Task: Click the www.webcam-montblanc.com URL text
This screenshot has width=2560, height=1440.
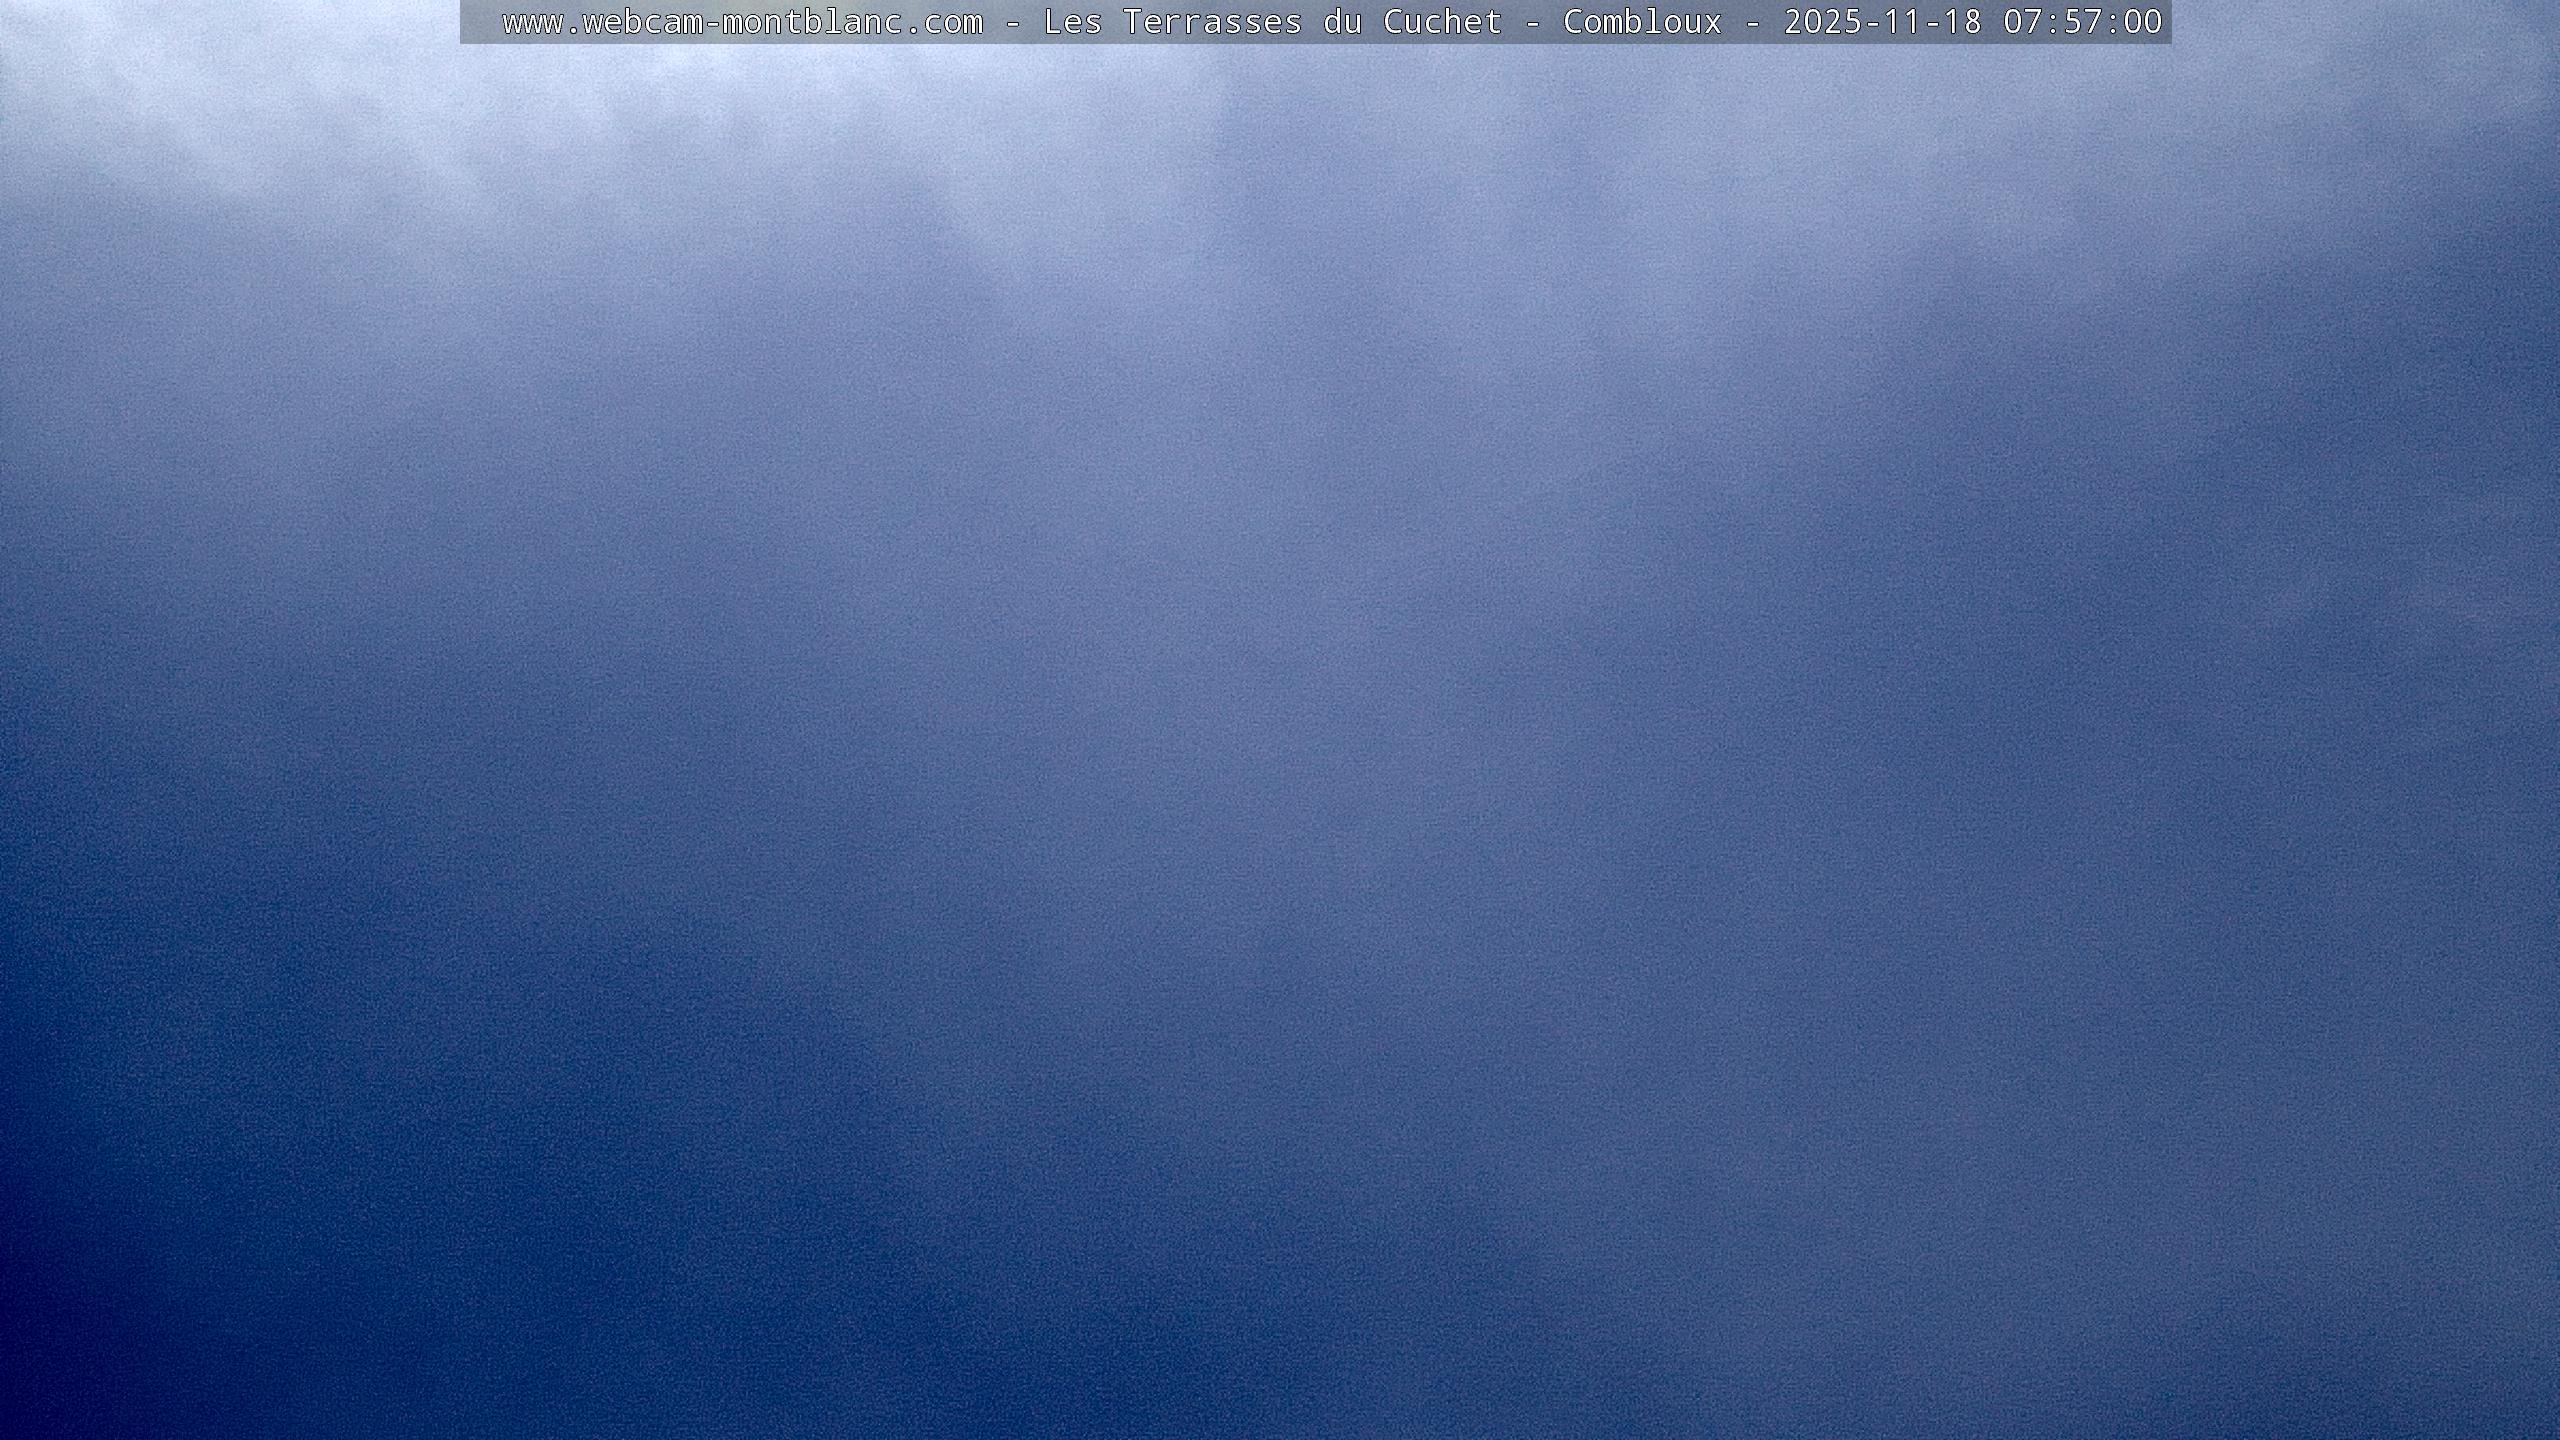Action: [x=742, y=22]
